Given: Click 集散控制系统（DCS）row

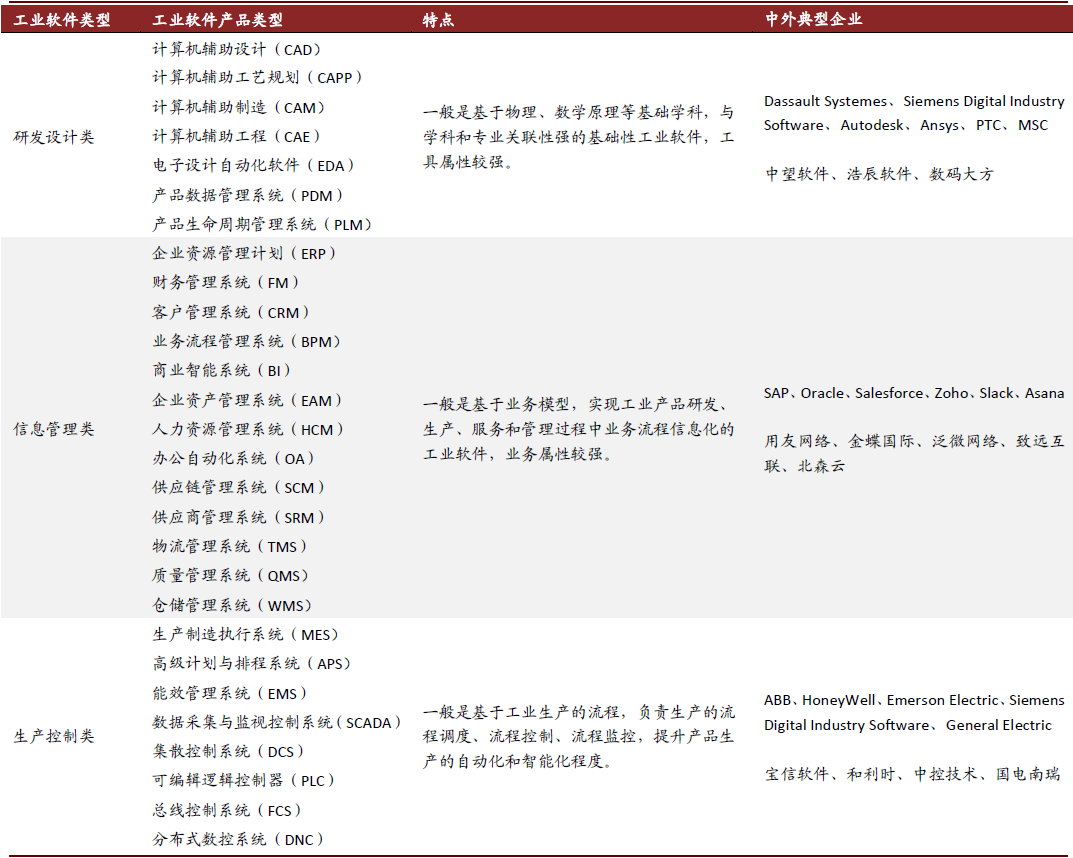Looking at the screenshot, I should coord(228,751).
